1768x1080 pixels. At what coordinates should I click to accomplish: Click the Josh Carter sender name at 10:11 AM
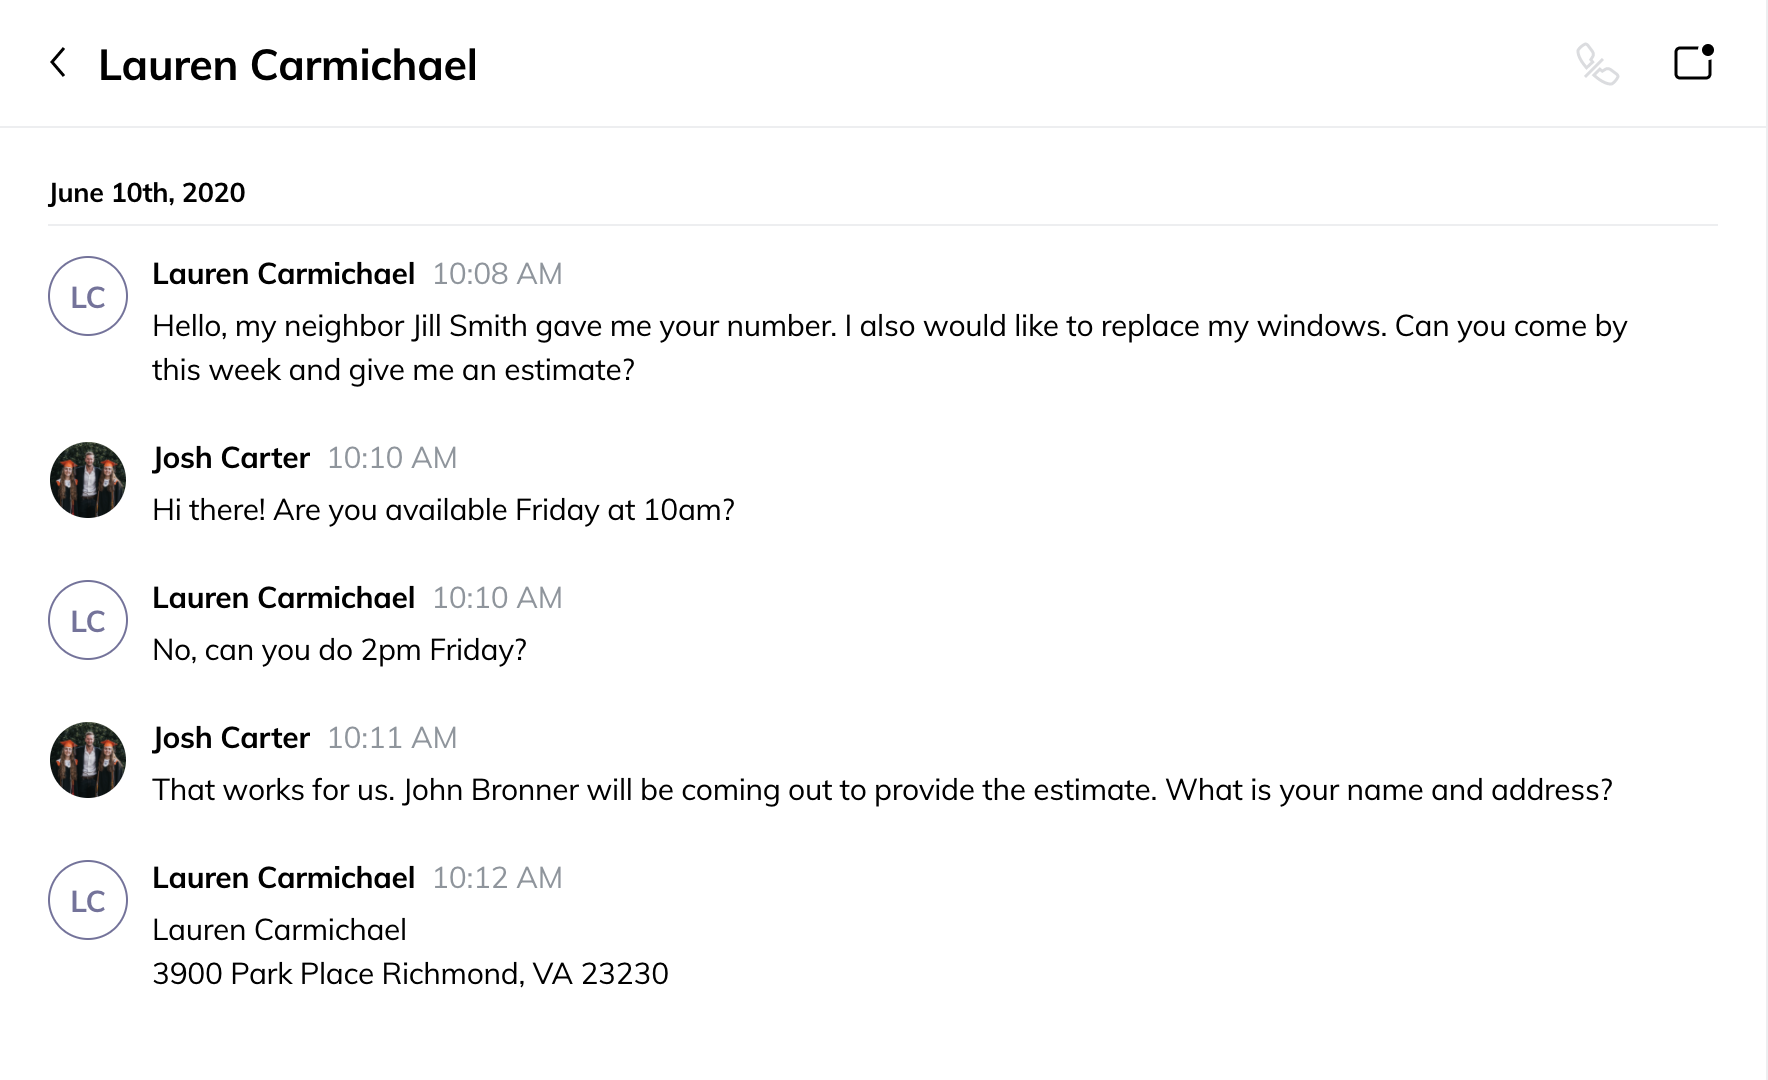click(x=231, y=738)
